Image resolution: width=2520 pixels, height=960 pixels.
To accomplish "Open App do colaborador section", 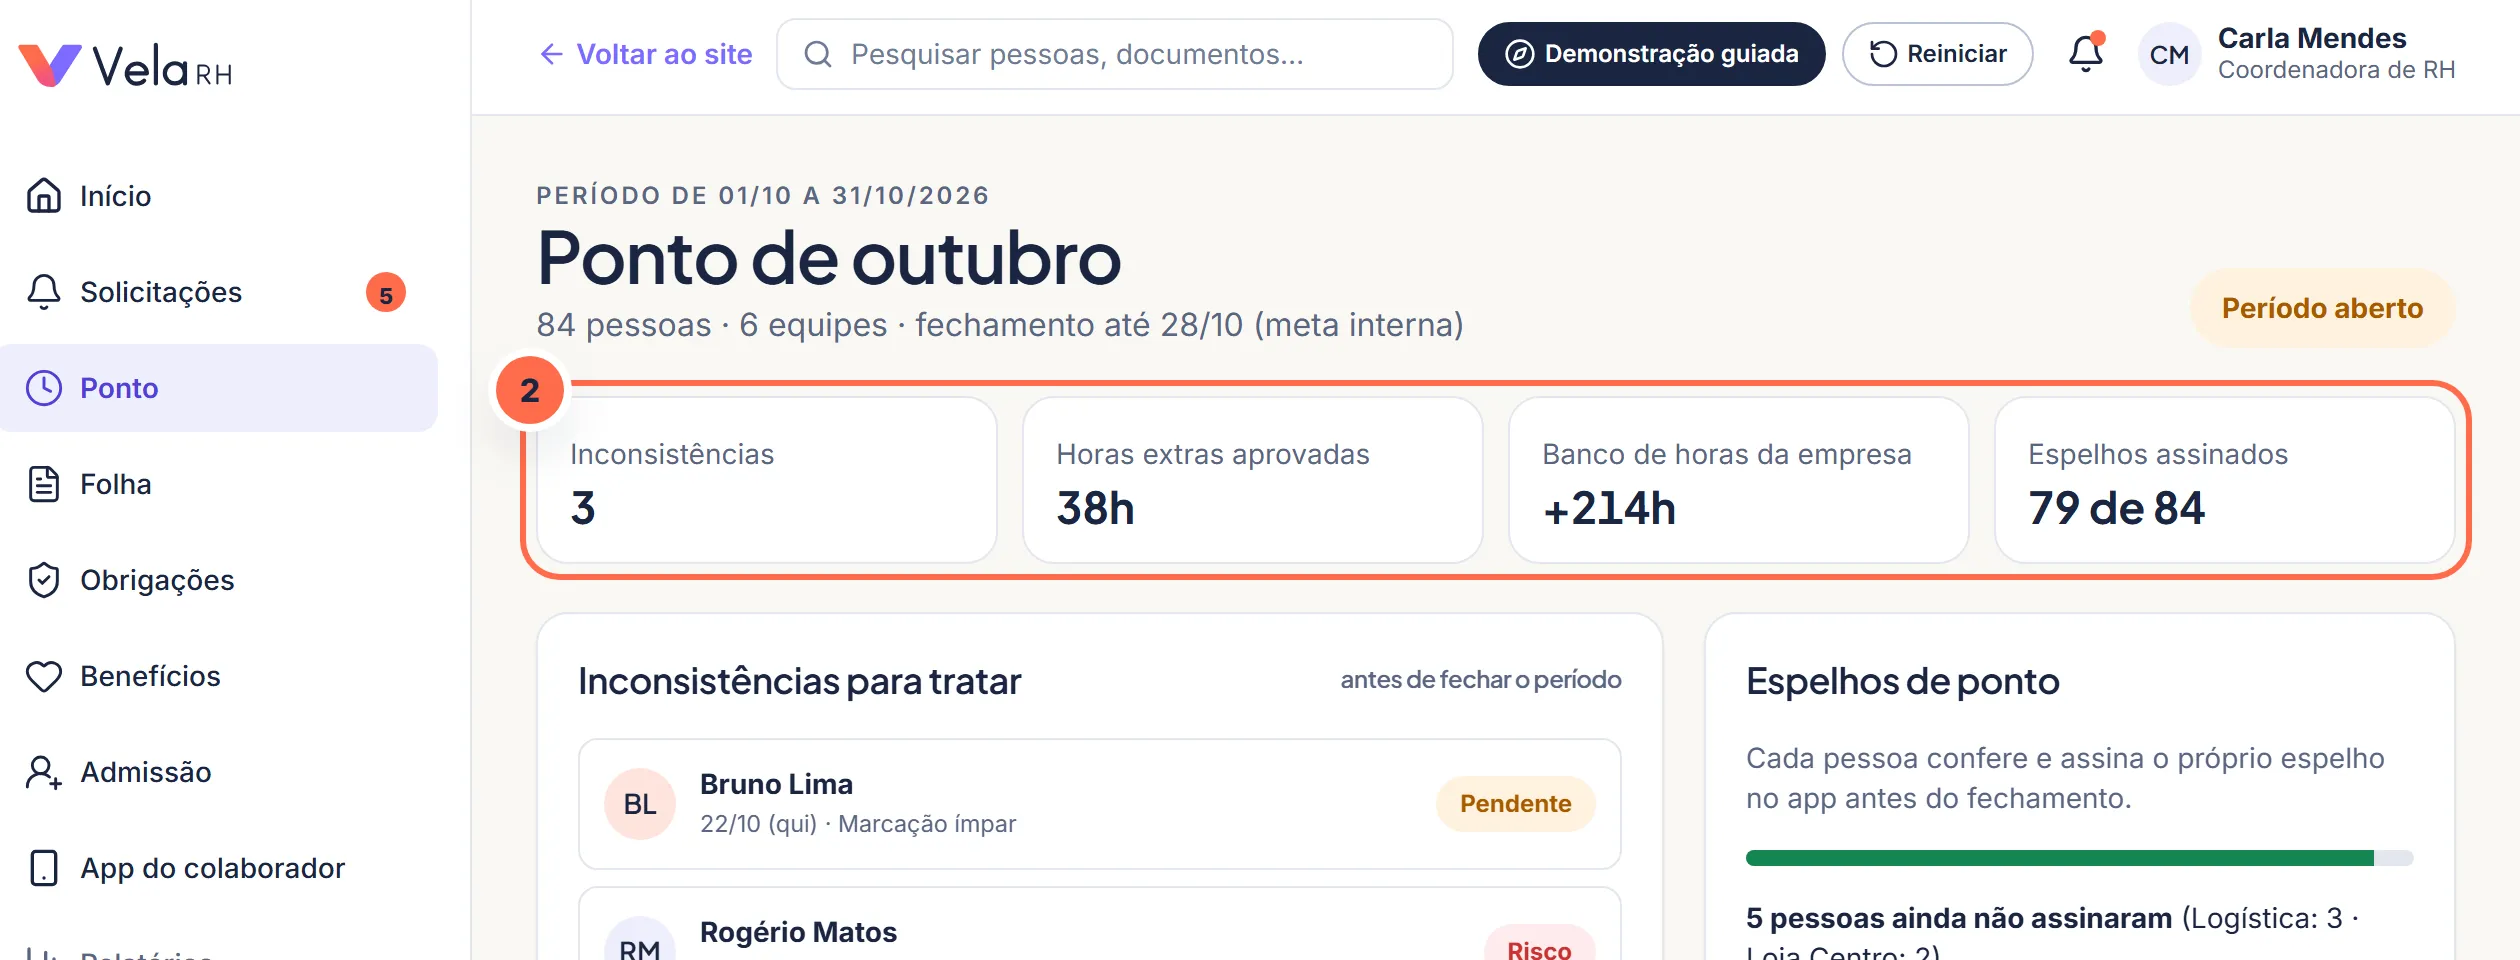I will point(219,868).
